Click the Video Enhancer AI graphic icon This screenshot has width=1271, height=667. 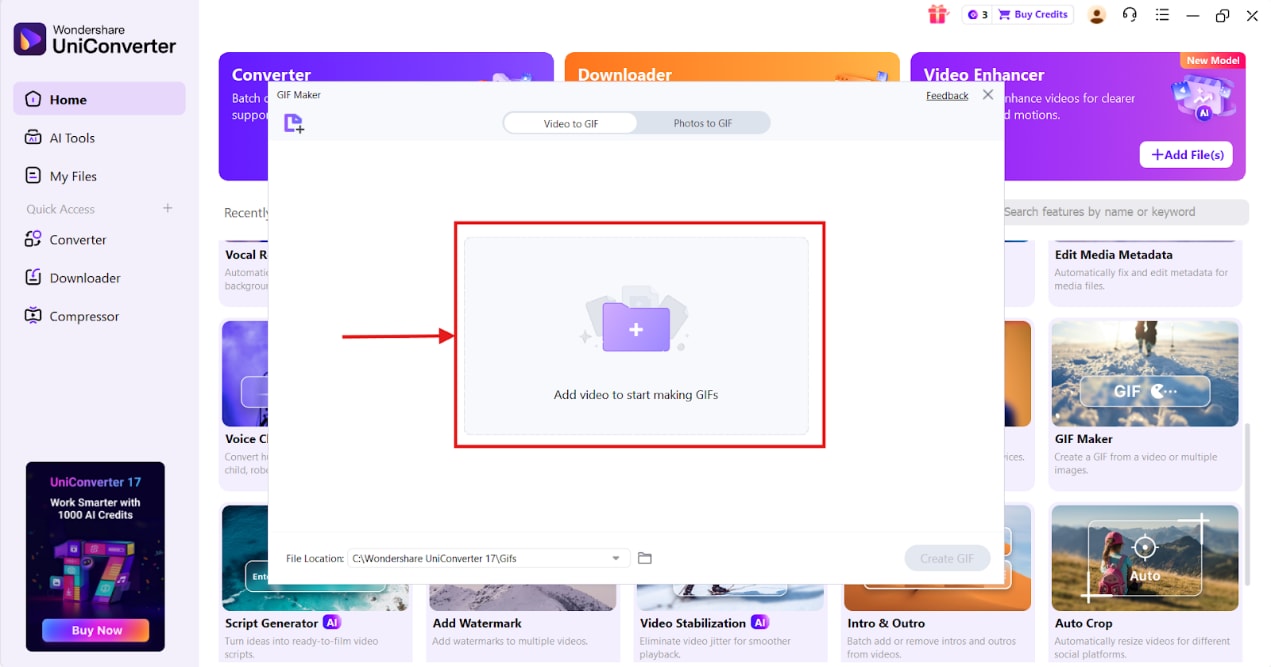point(1203,98)
